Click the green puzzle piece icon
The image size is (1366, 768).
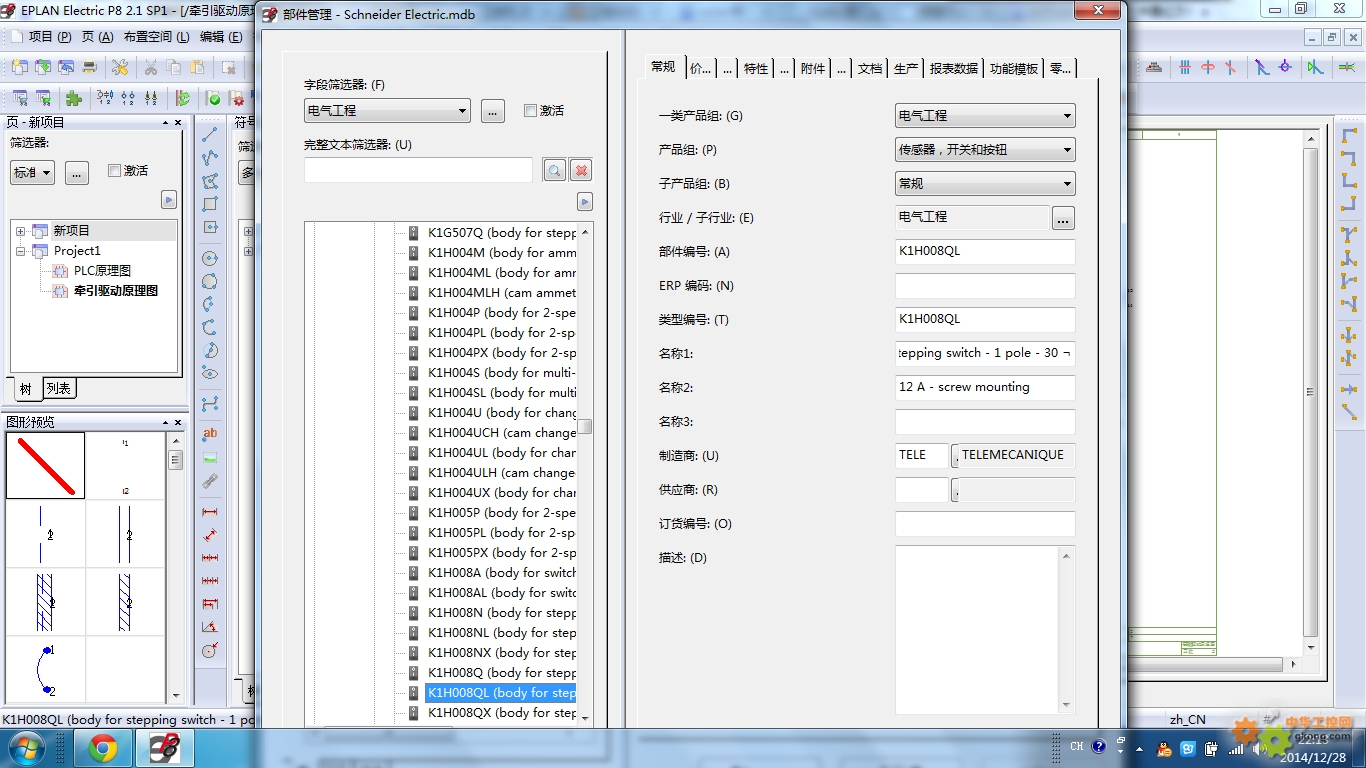point(74,98)
